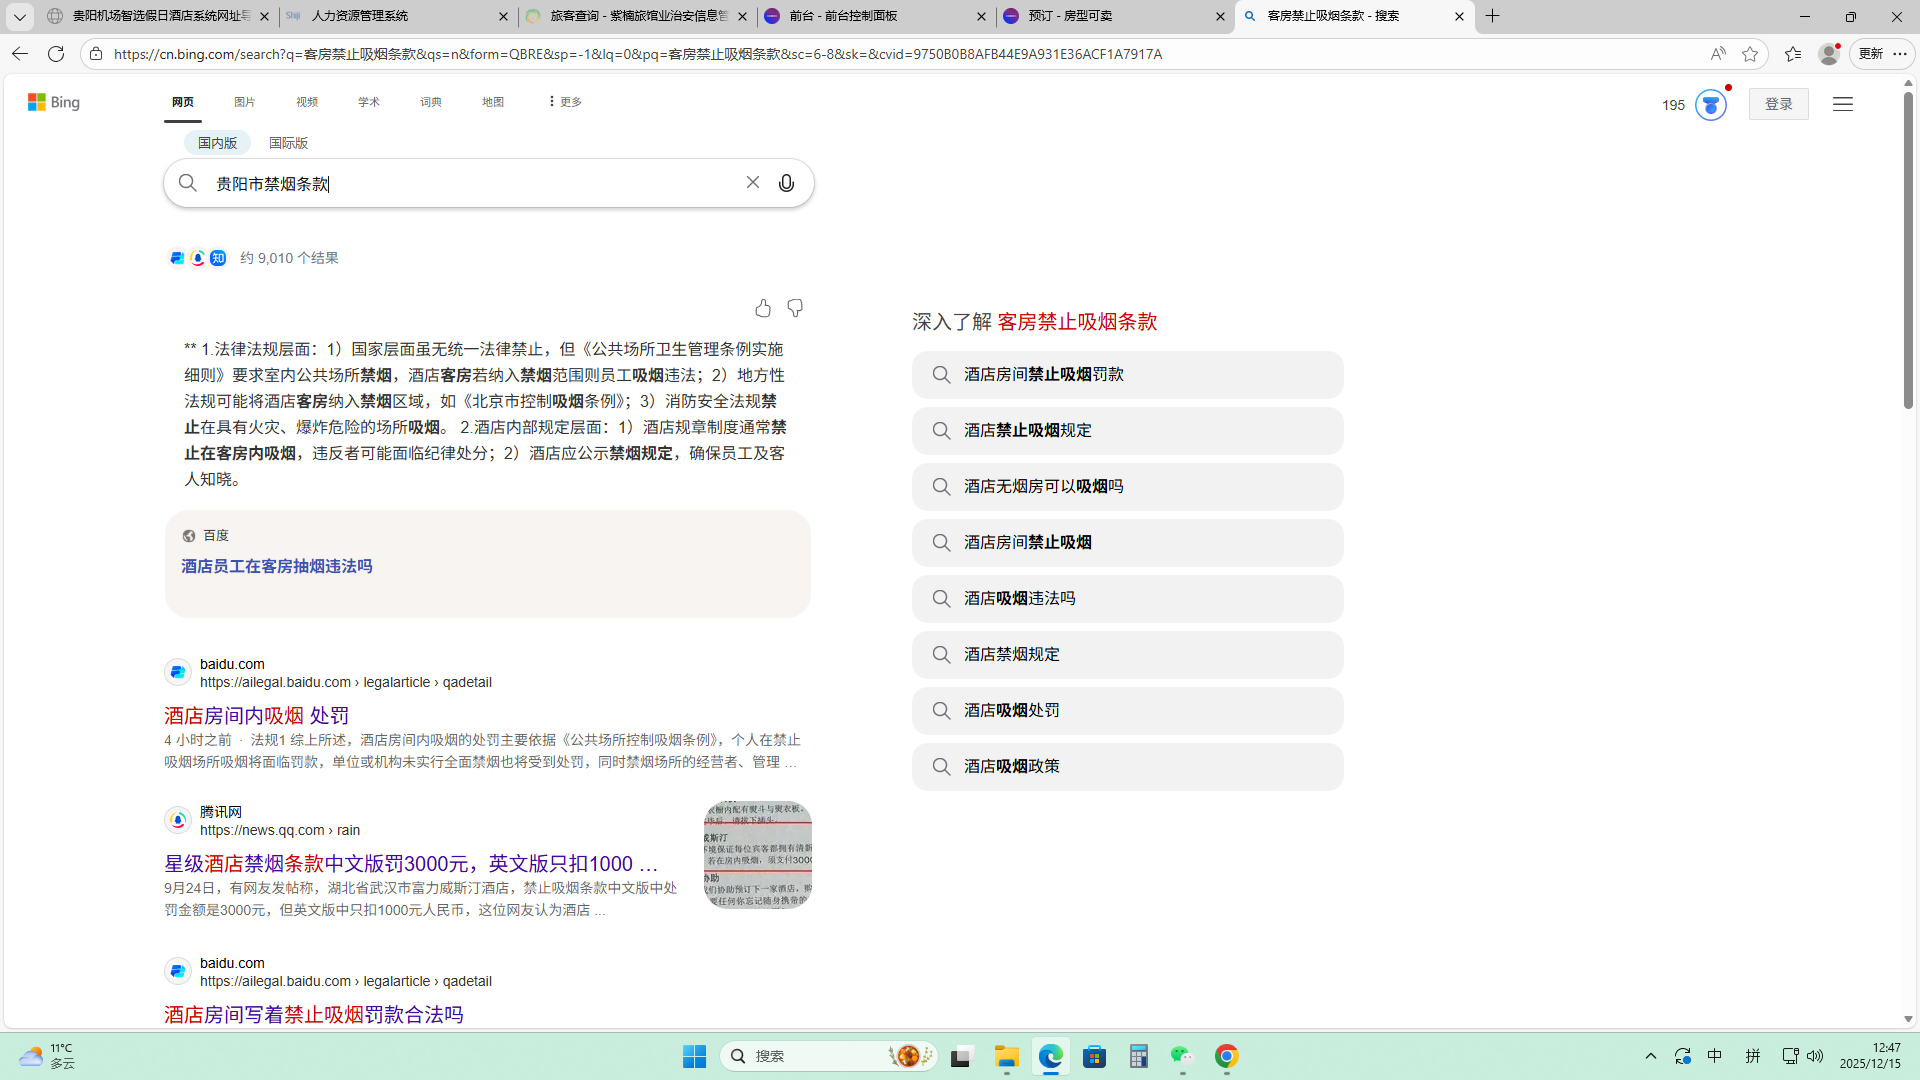Image resolution: width=1920 pixels, height=1080 pixels.
Task: Clear search box with X icon
Action: (752, 182)
